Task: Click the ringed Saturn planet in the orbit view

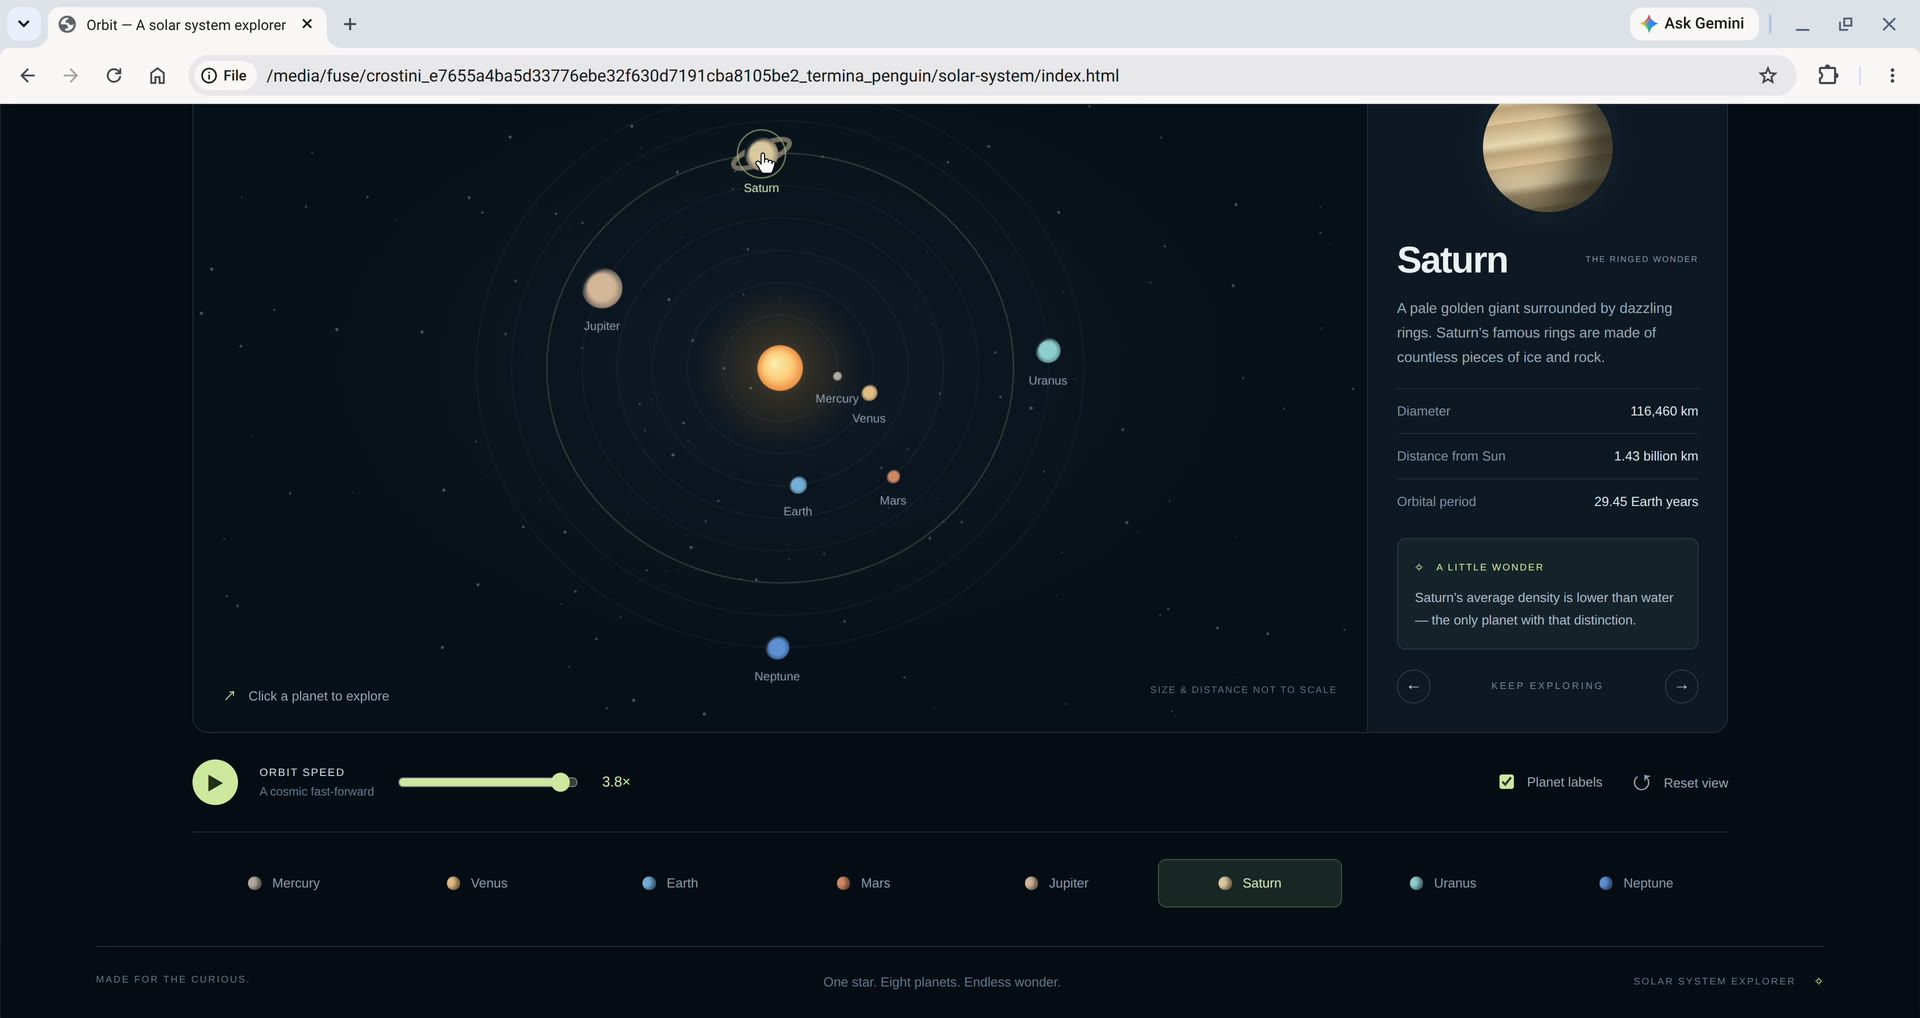Action: pyautogui.click(x=762, y=155)
